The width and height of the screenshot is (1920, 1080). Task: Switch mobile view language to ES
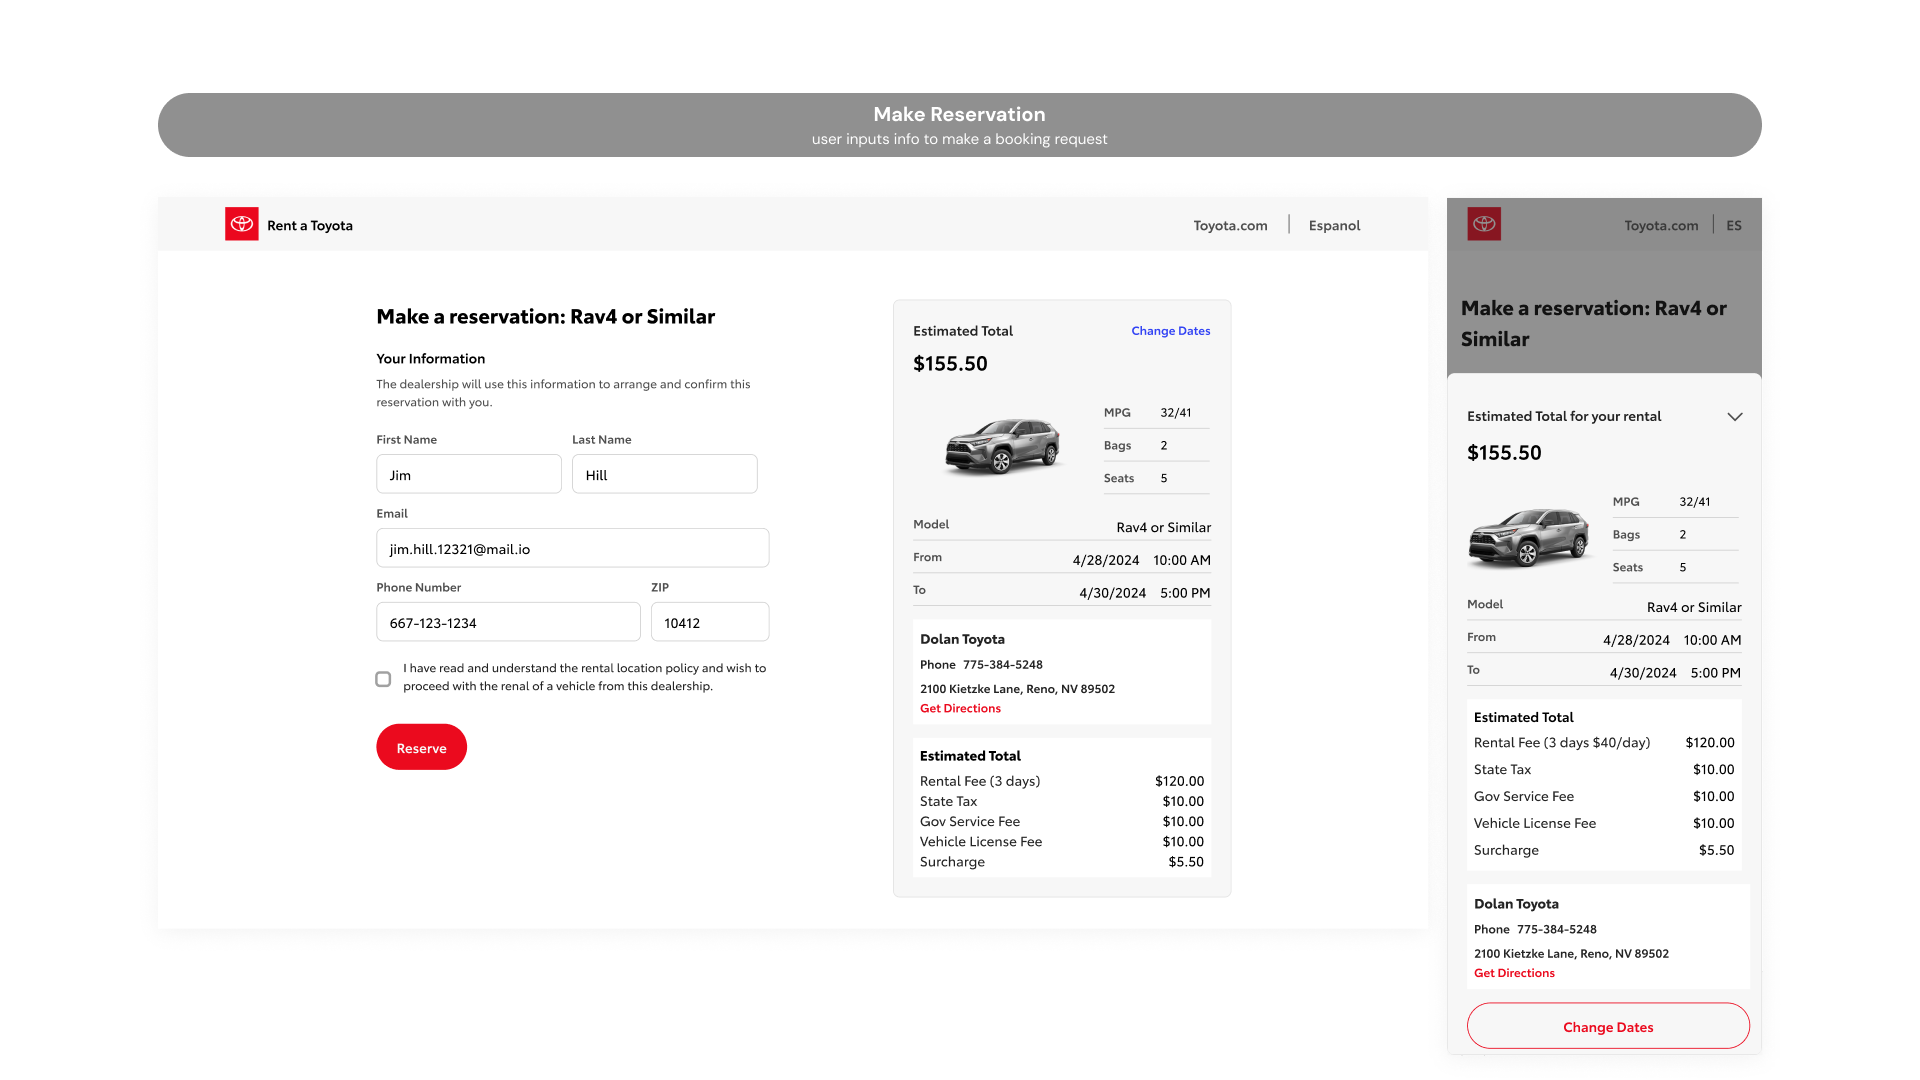1734,225
